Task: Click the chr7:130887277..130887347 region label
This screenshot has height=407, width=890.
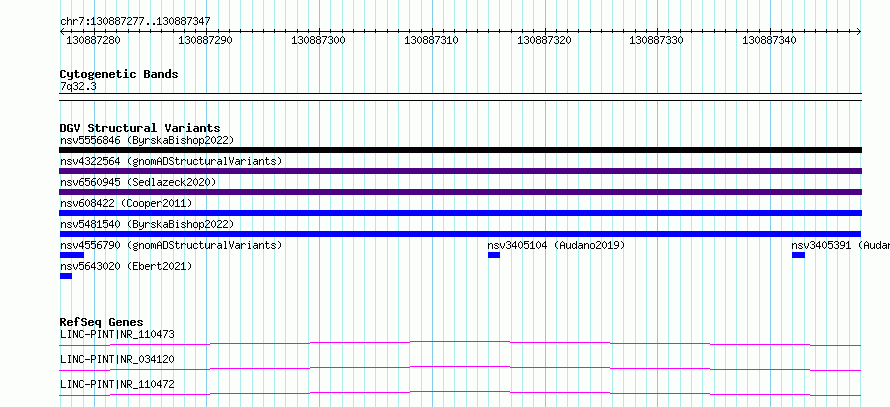Action: click(135, 21)
